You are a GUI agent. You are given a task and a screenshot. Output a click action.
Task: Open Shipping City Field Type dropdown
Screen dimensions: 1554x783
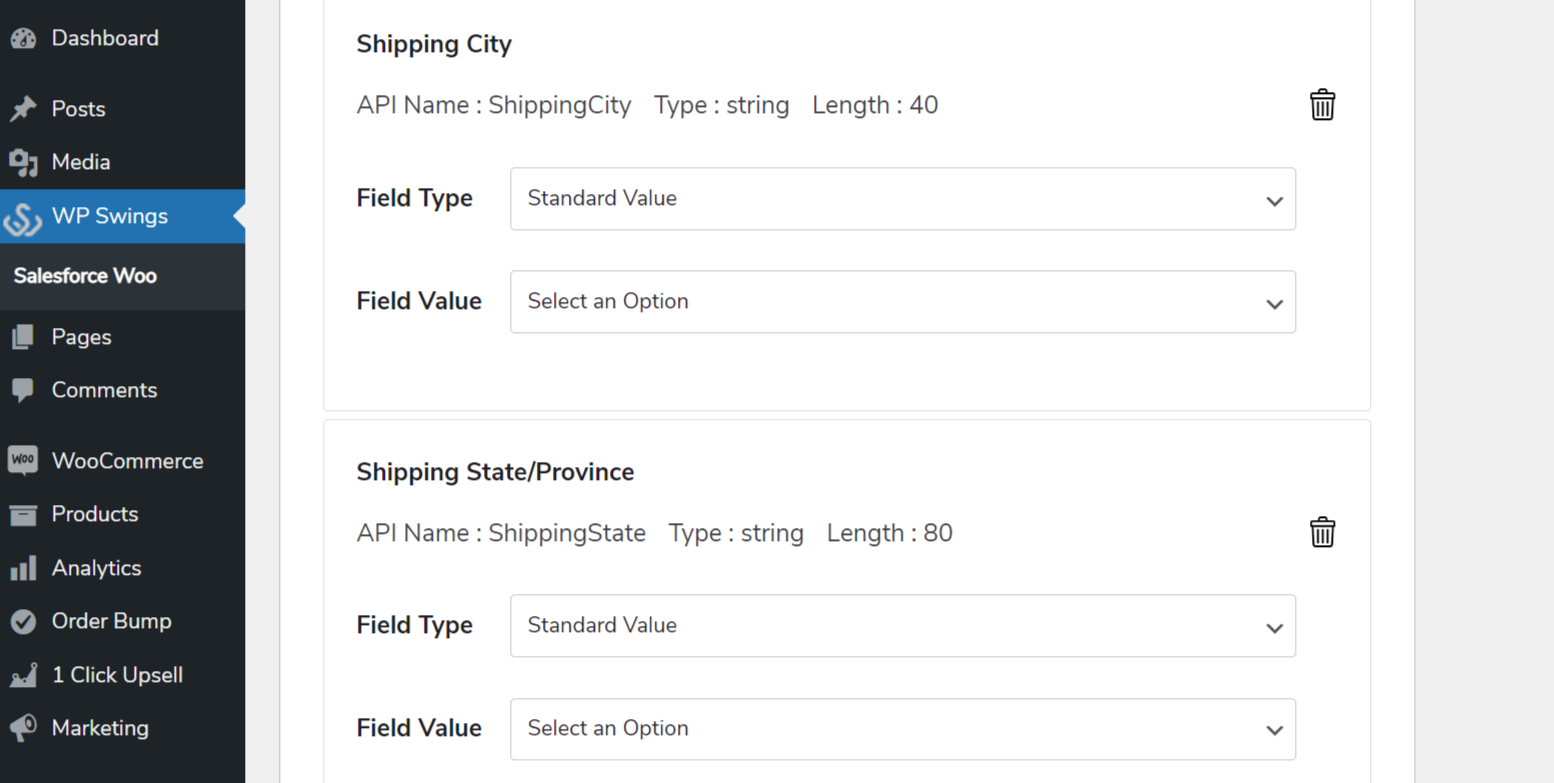903,199
